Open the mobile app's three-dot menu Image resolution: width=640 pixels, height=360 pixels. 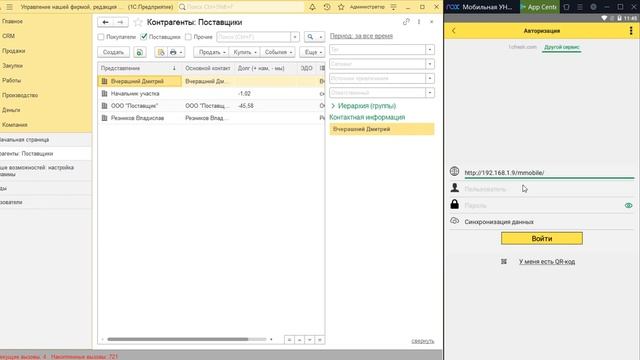point(631,31)
